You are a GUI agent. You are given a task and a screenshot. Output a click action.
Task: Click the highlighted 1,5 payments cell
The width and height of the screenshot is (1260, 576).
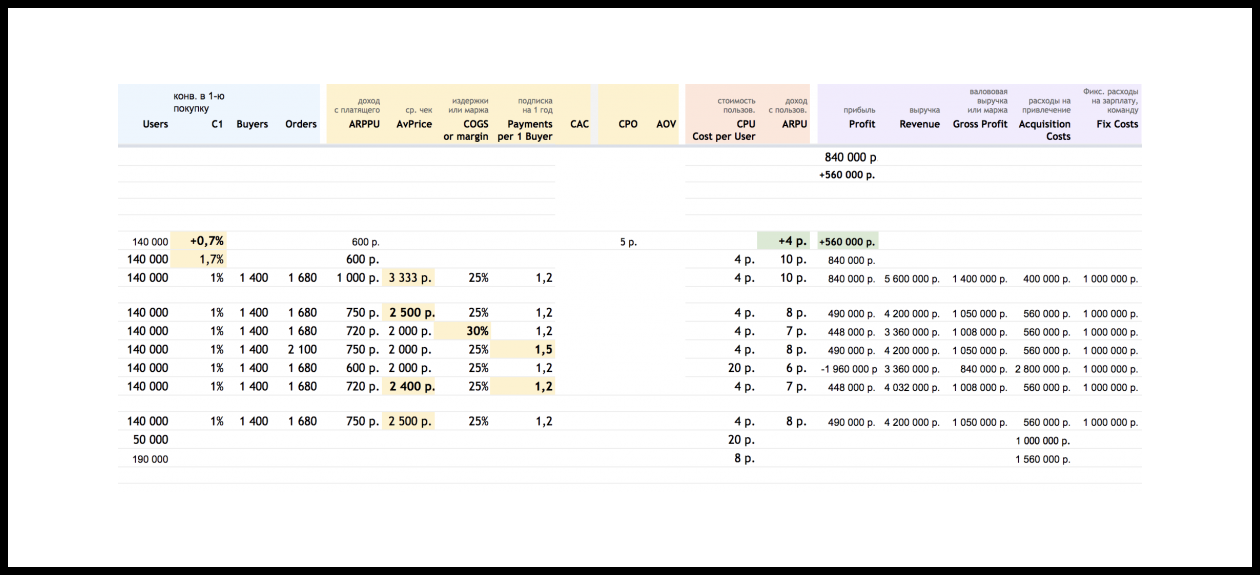pyautogui.click(x=539, y=350)
